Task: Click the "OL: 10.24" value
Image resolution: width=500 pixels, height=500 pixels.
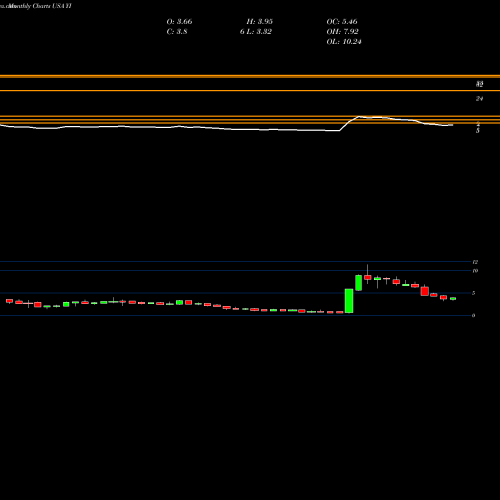Action: coord(344,42)
